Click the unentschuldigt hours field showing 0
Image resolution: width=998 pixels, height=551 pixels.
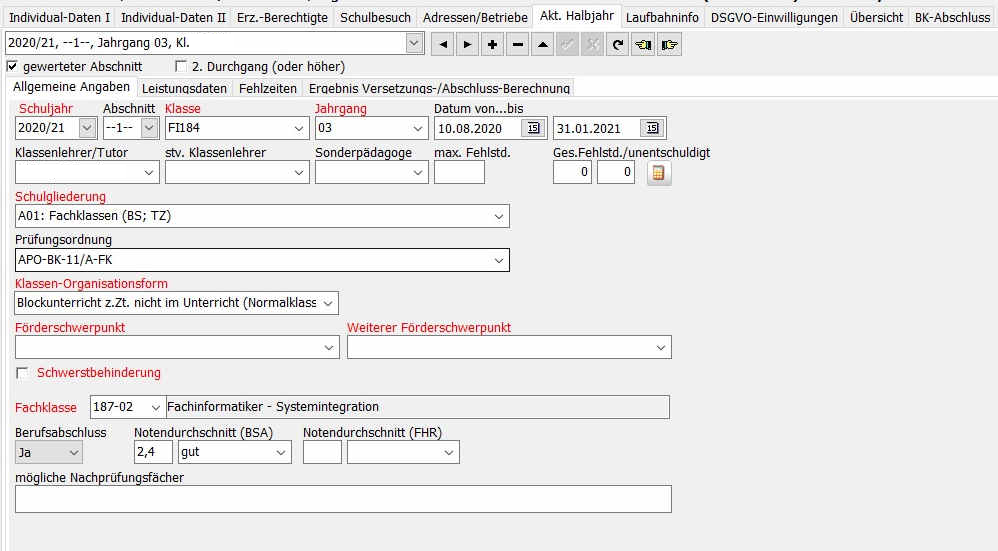[x=615, y=172]
